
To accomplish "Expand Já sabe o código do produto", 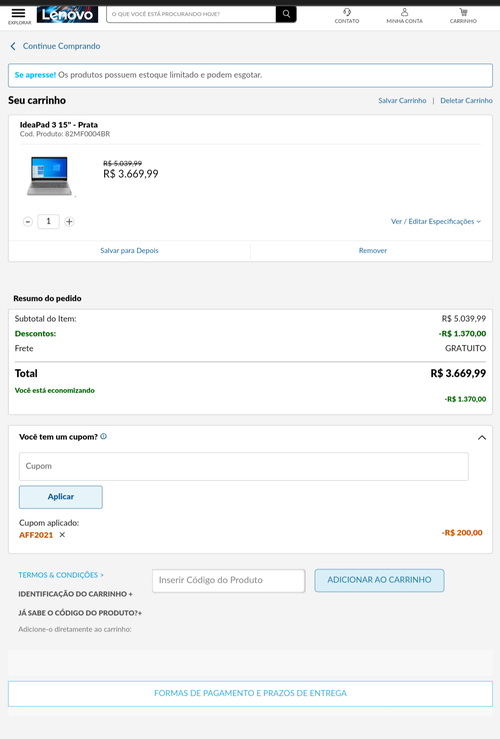I will pyautogui.click(x=80, y=613).
